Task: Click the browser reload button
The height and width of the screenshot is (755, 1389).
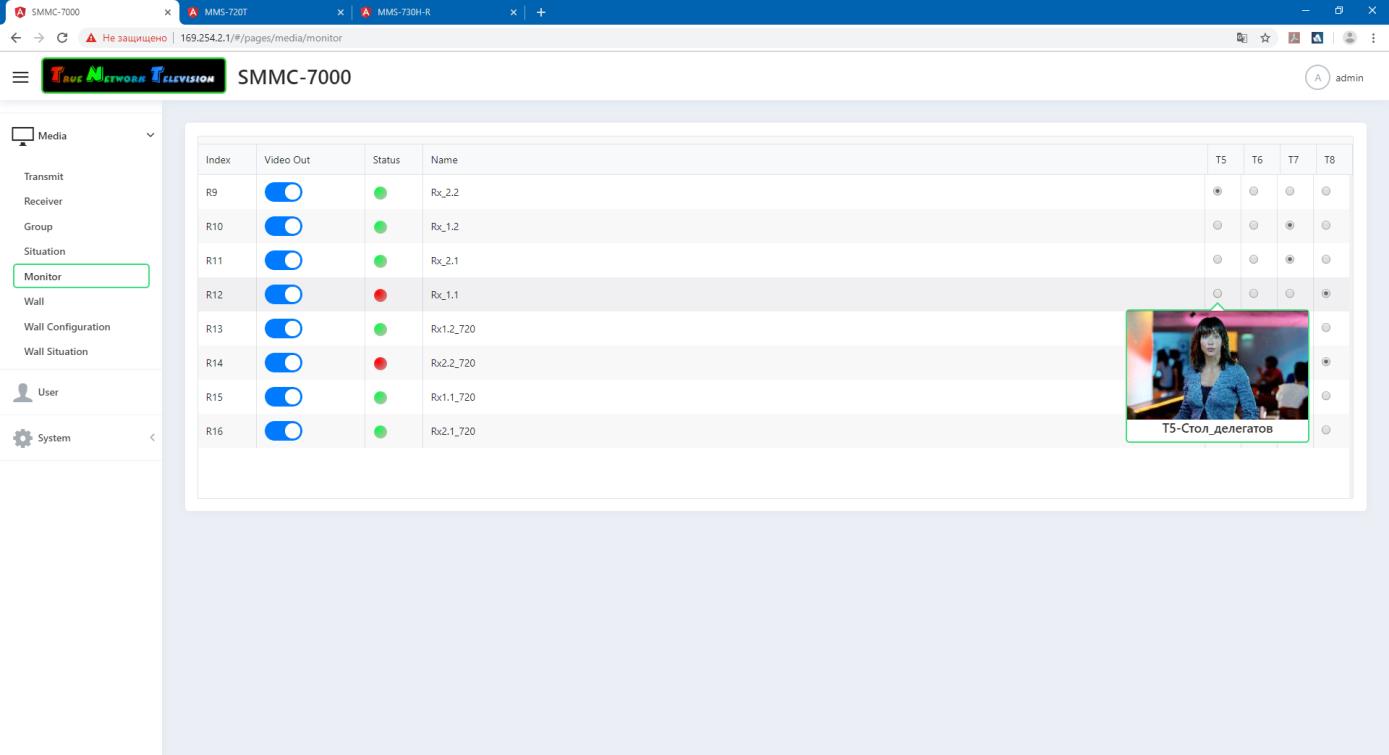Action: point(63,38)
